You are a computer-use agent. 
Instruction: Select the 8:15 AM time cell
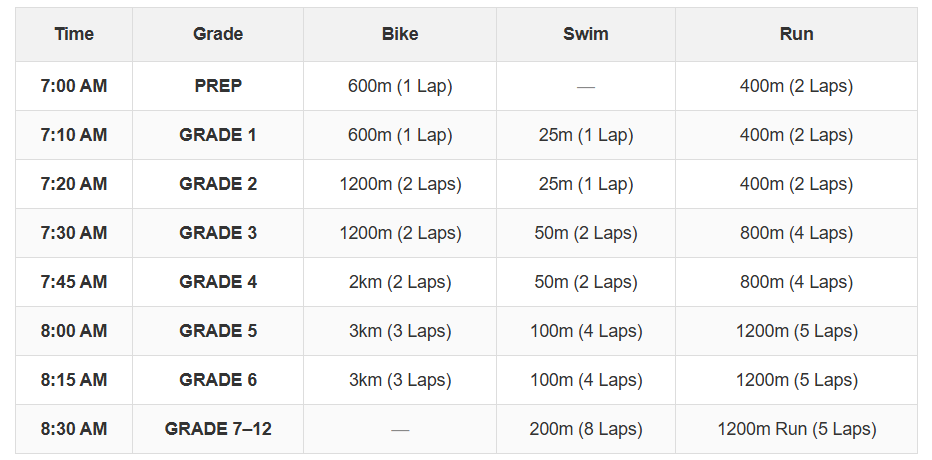point(74,380)
